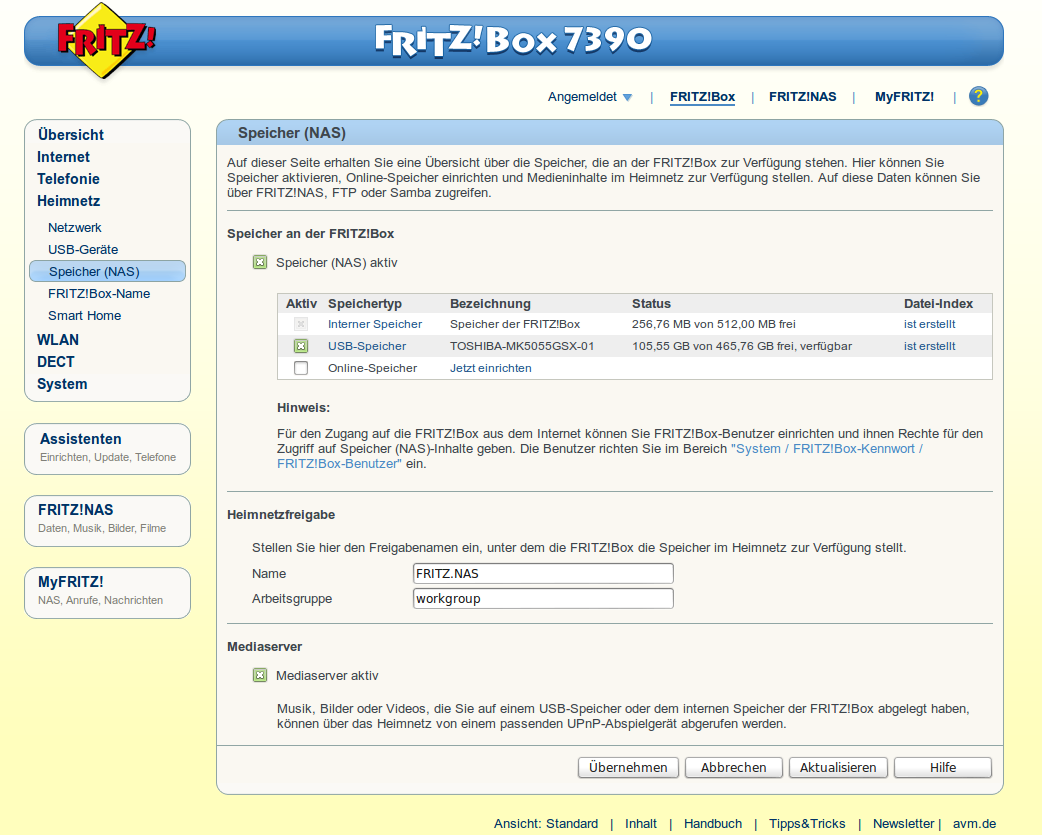The image size is (1042, 835).
Task: Toggle the Speicher (NAS) aktiv checkbox
Action: pos(260,262)
